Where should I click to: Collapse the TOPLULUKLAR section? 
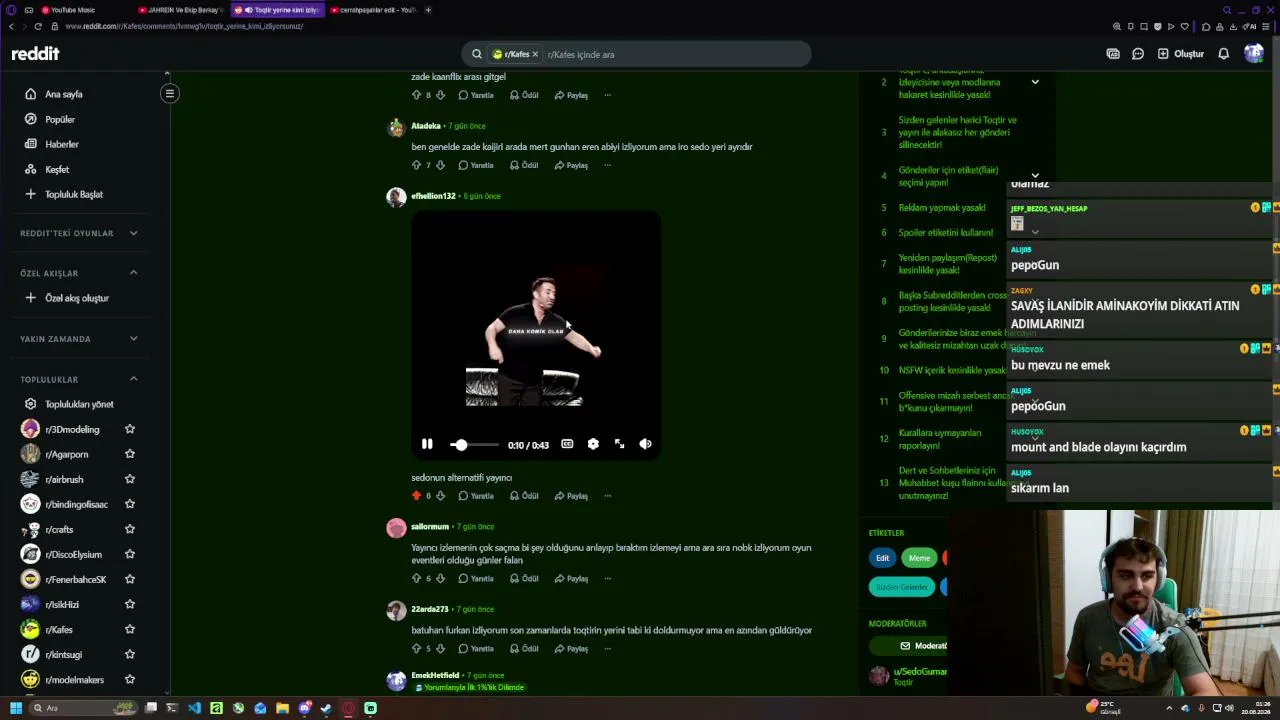pyautogui.click(x=80, y=379)
